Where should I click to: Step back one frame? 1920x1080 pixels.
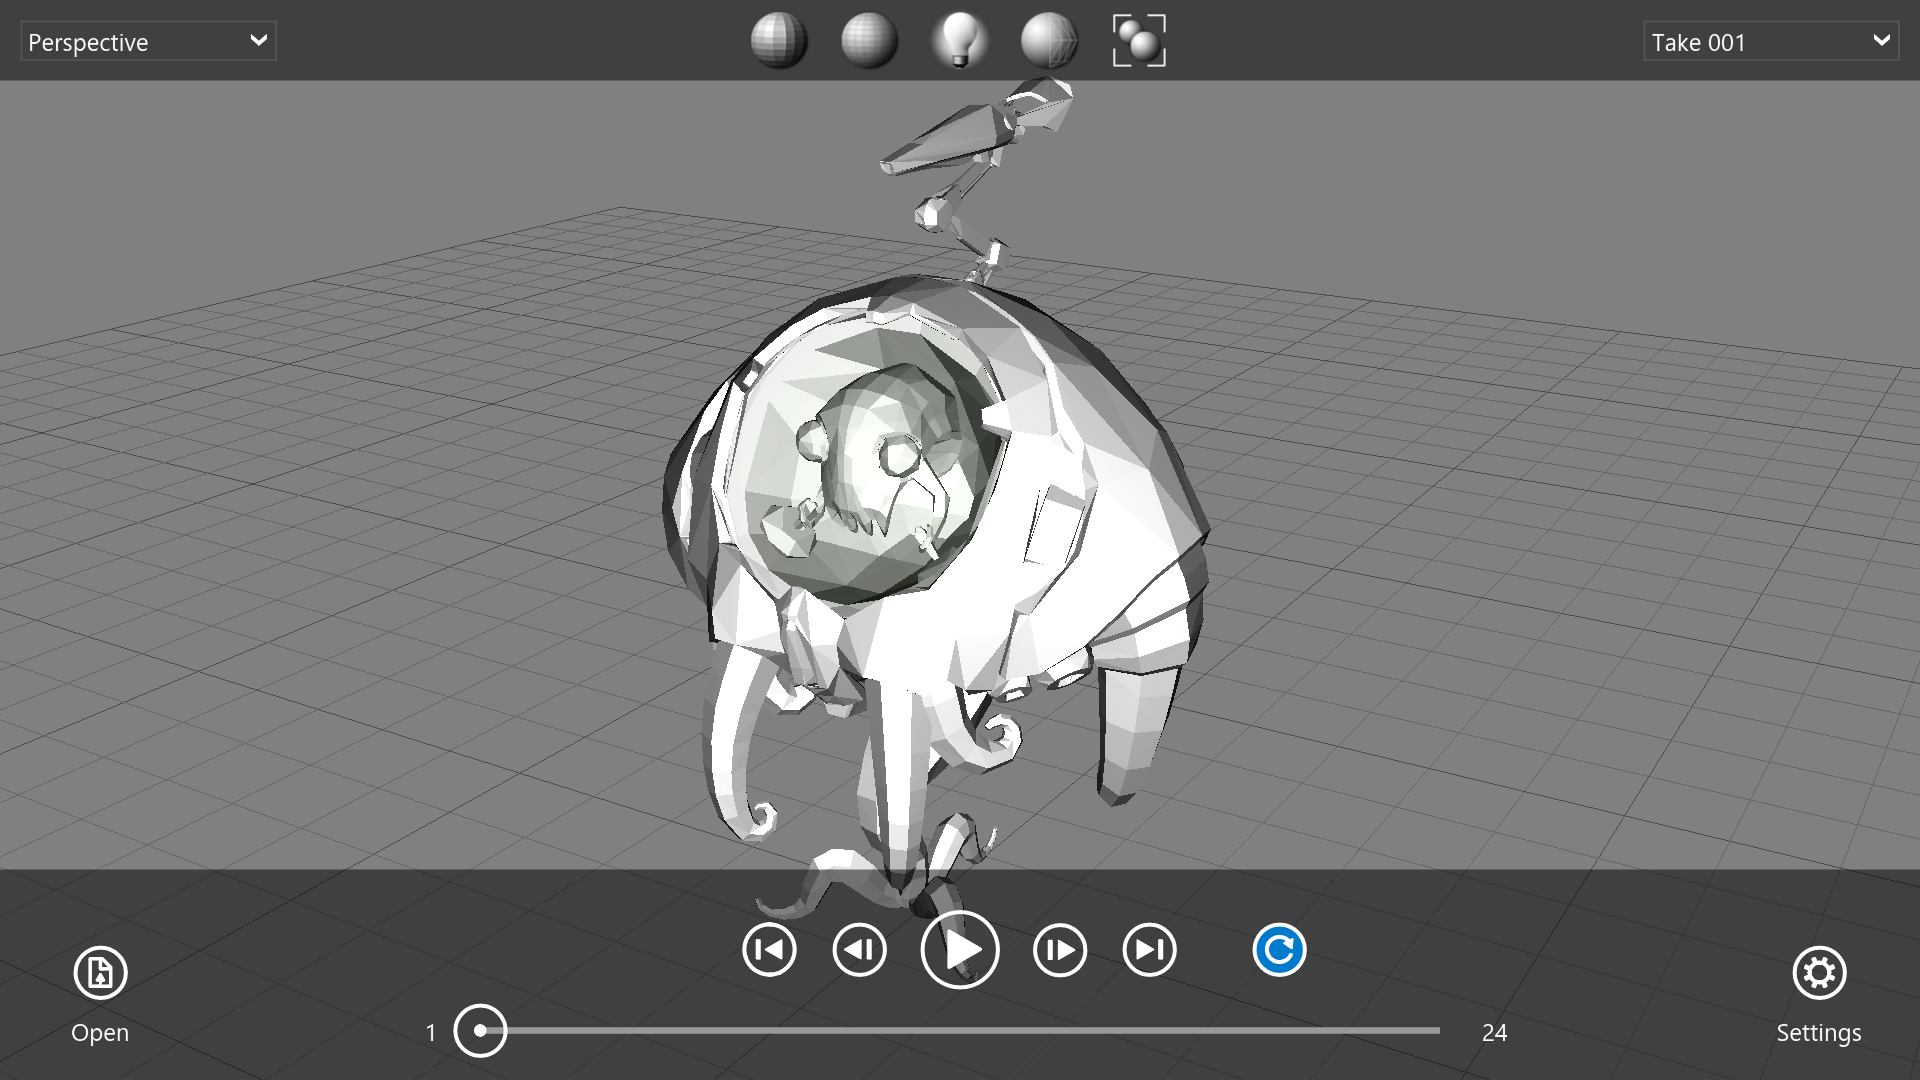pyautogui.click(x=860, y=950)
